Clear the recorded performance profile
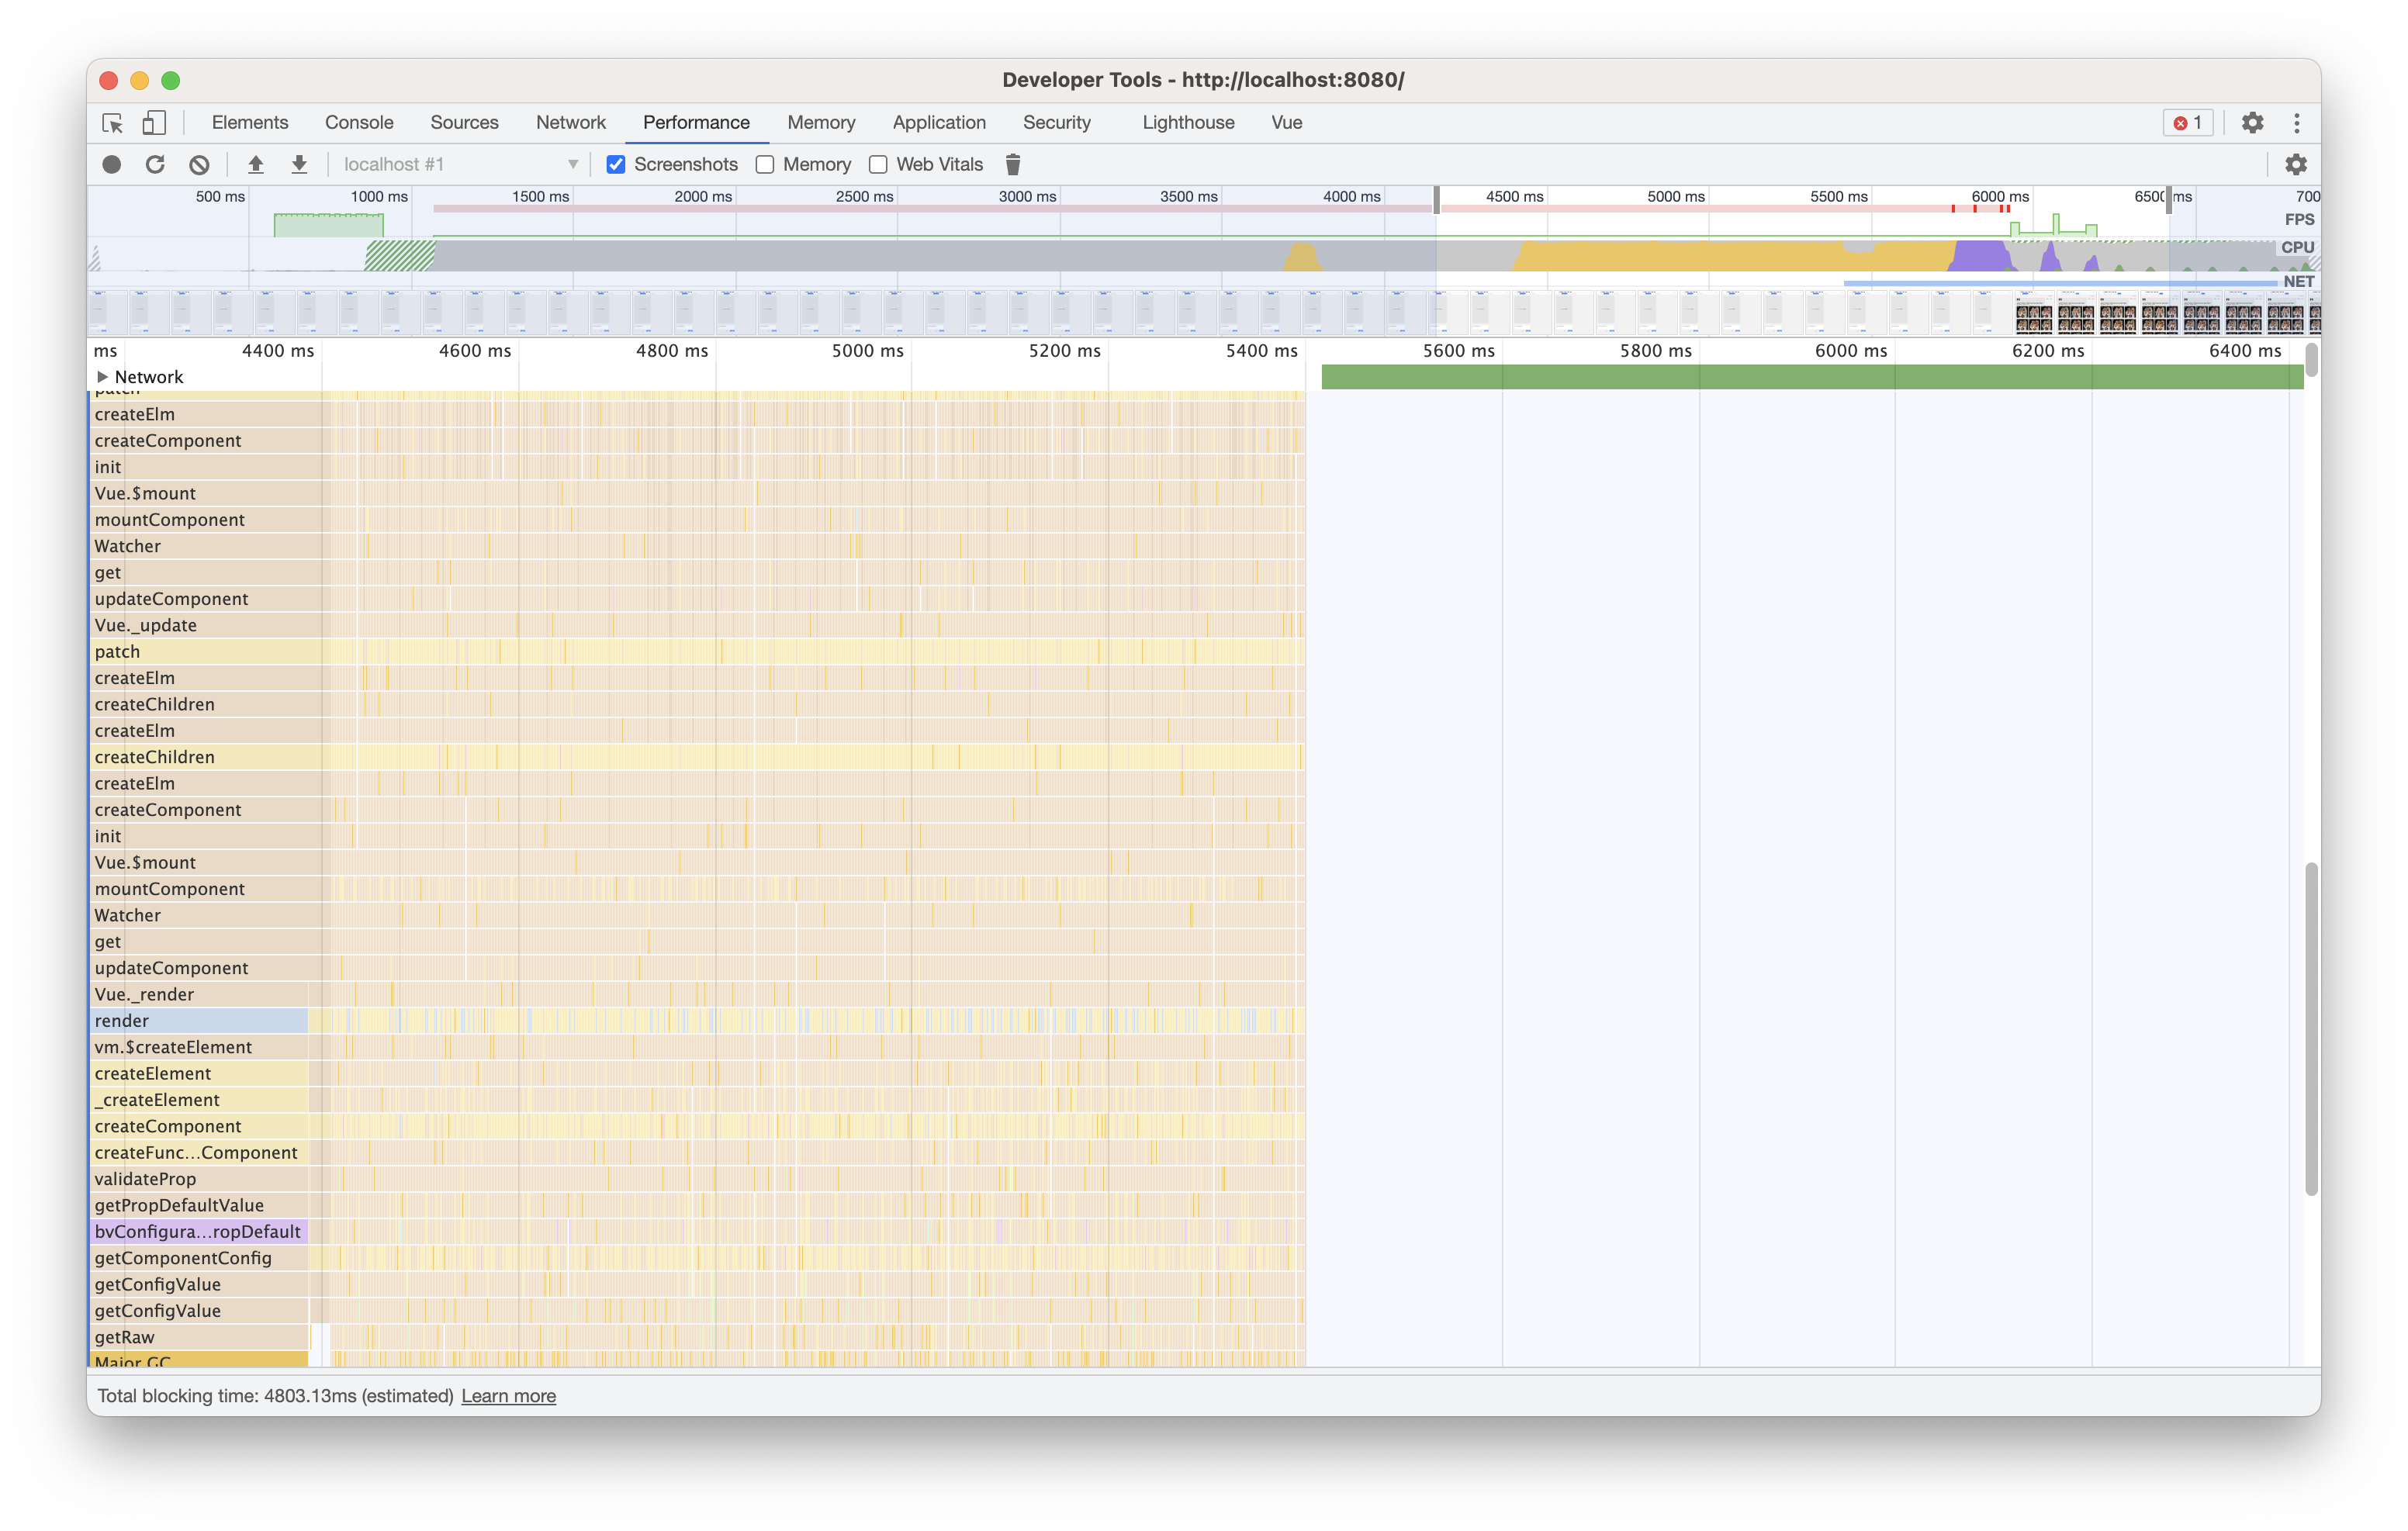 (199, 164)
